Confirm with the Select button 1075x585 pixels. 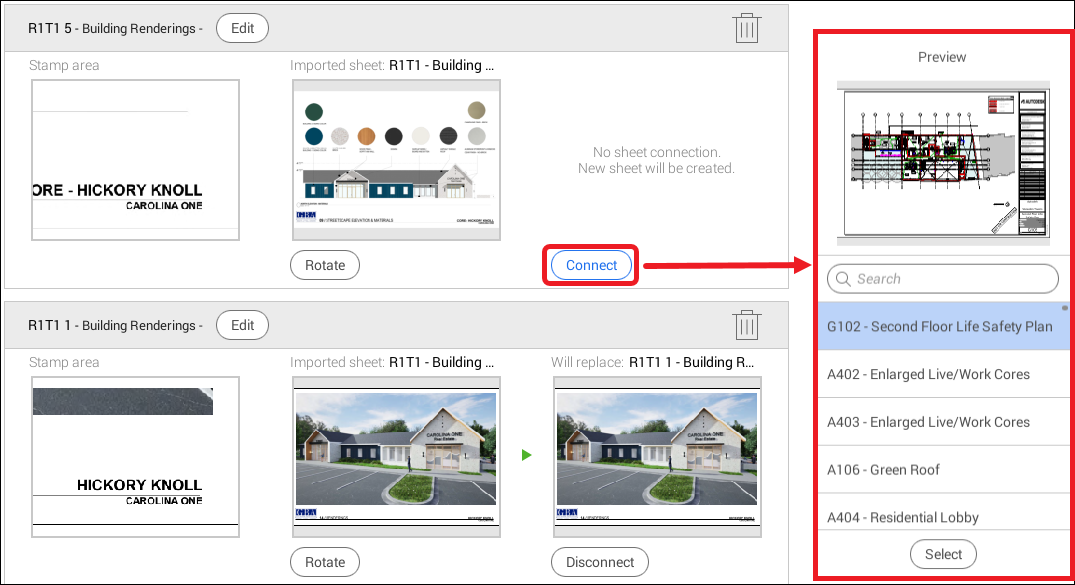[943, 554]
